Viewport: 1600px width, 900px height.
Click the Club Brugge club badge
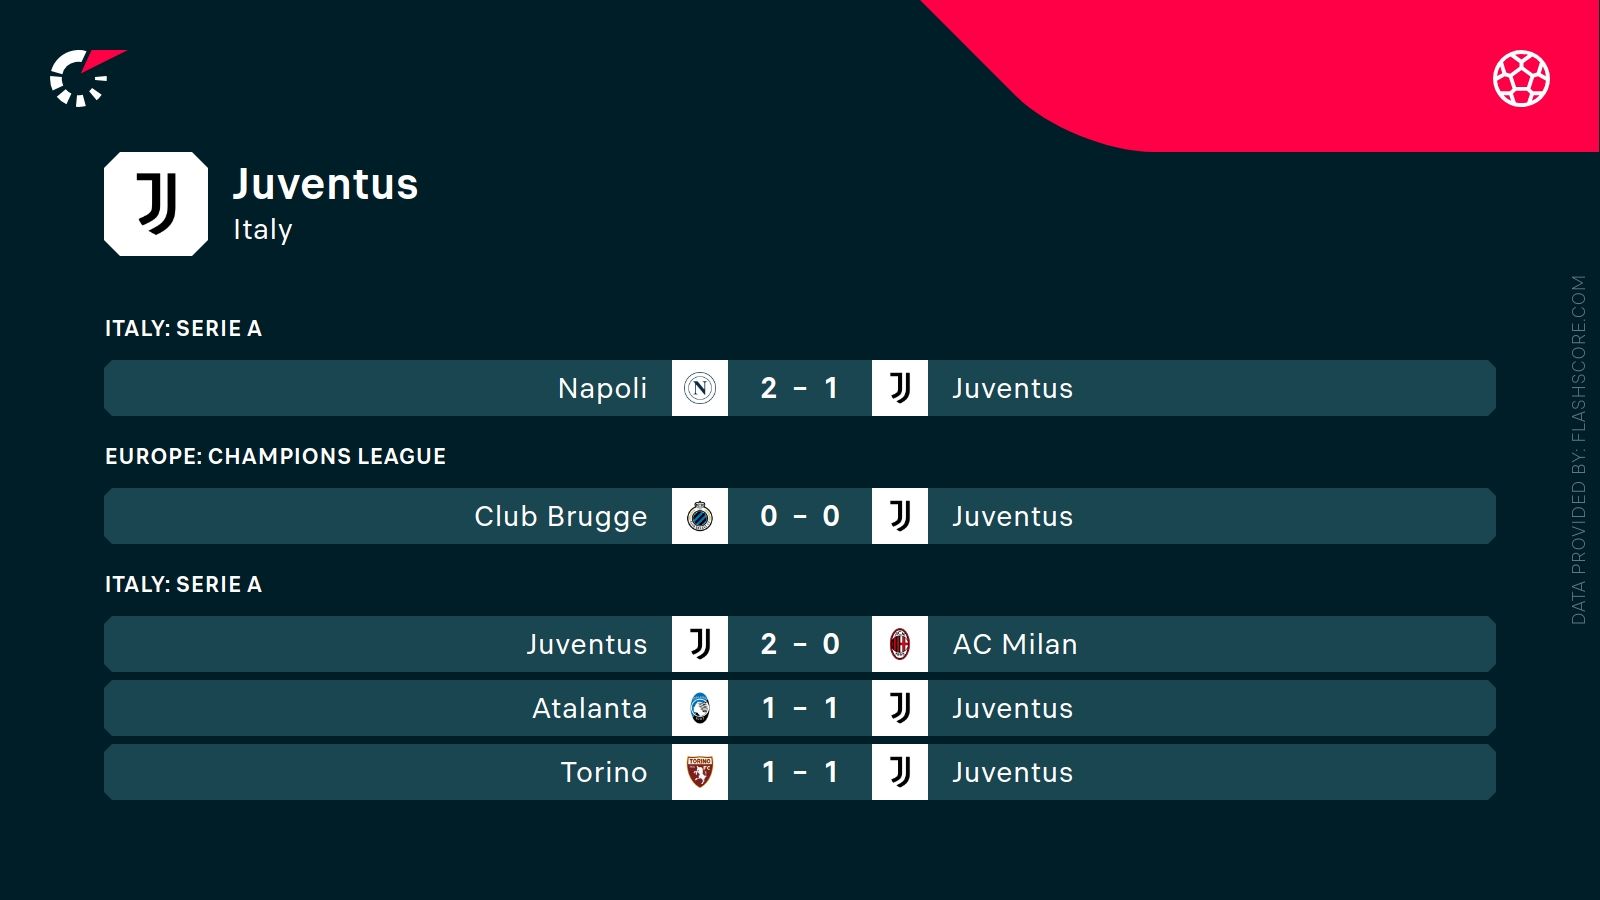pos(700,516)
